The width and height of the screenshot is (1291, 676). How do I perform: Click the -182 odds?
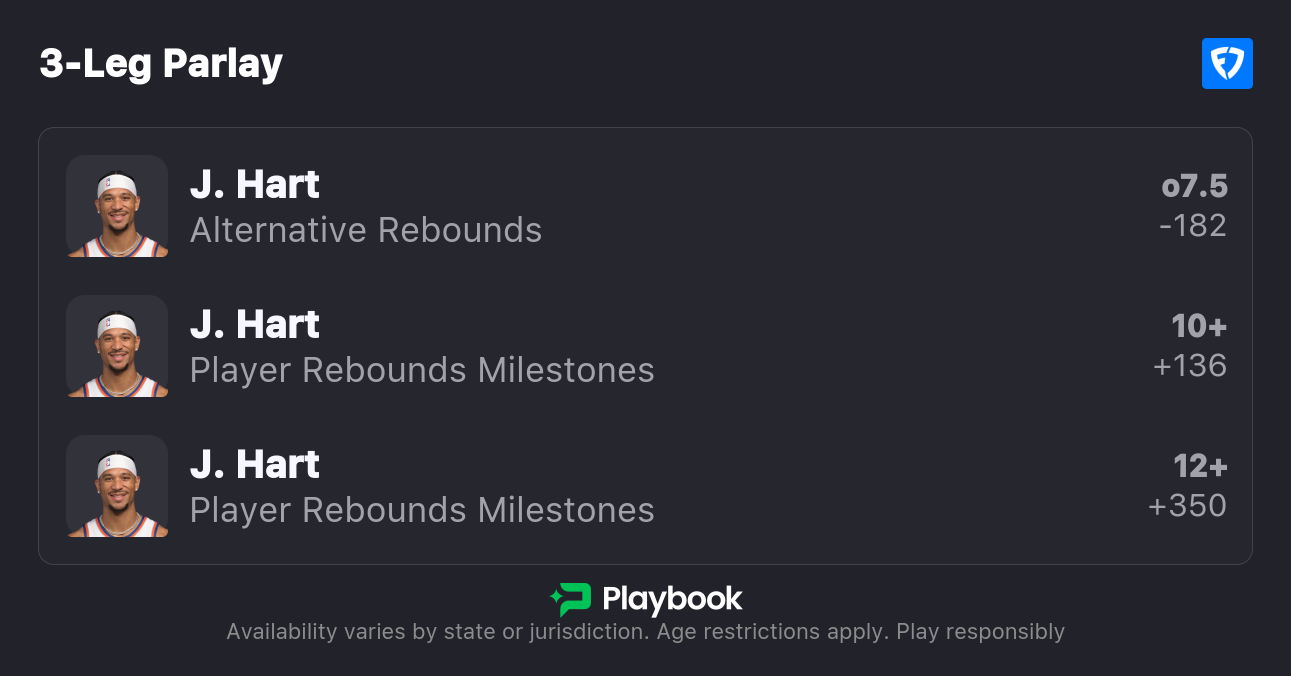[1192, 226]
